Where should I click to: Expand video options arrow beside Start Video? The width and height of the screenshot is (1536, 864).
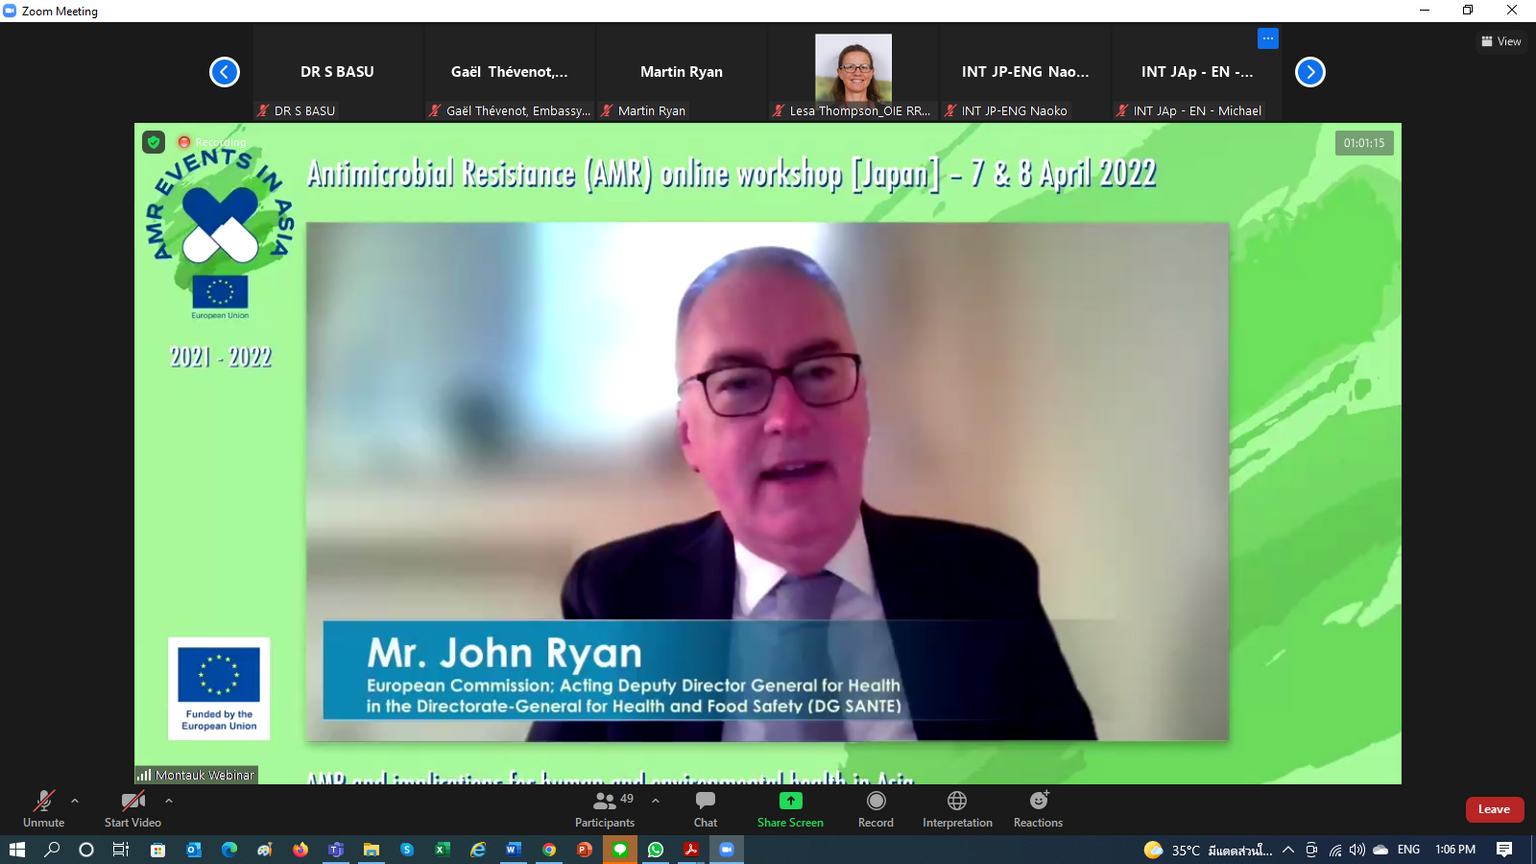(x=169, y=800)
